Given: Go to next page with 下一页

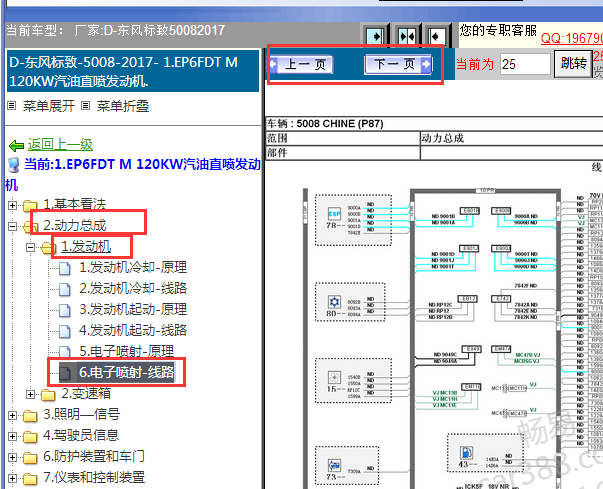Looking at the screenshot, I should [398, 64].
